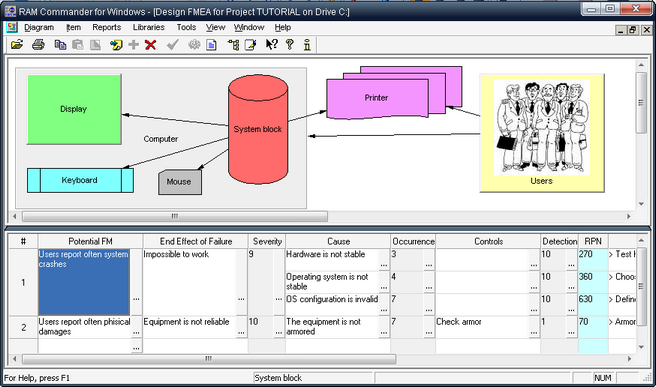
Task: Click the diagram pane horizontal scrollbar thumb
Action: point(175,216)
